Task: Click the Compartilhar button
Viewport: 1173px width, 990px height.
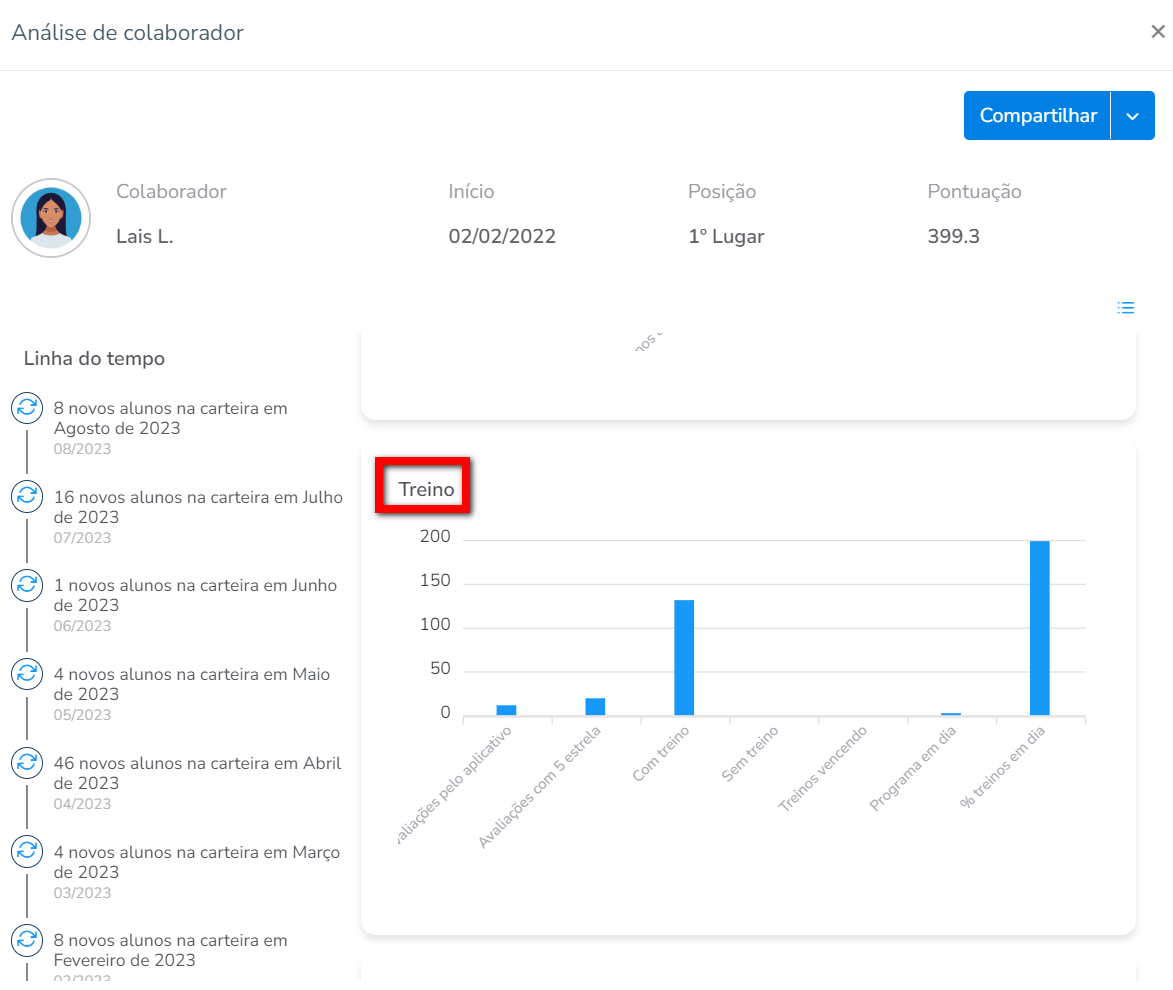Action: tap(1038, 116)
